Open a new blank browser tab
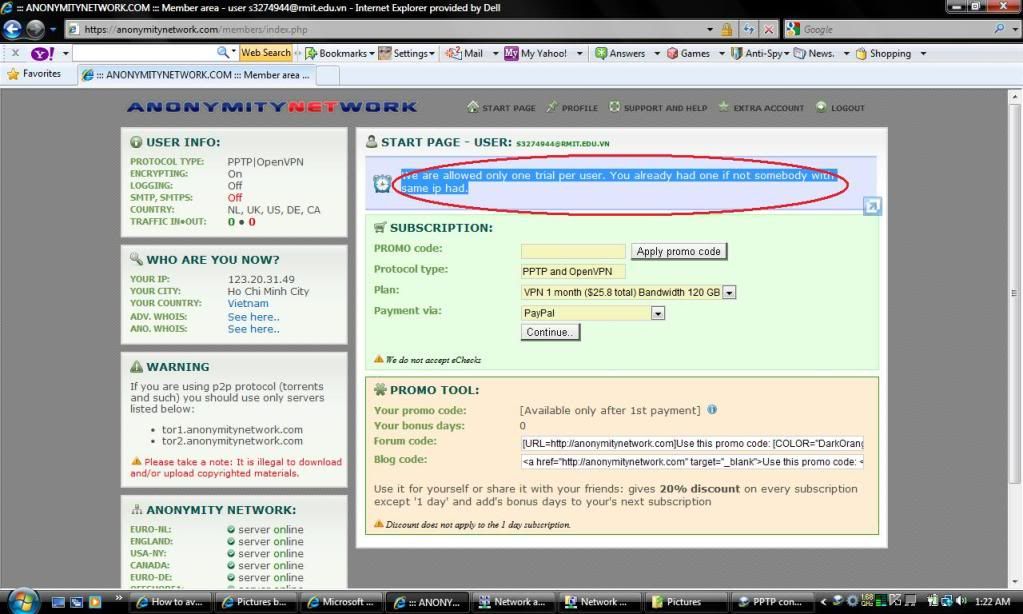The width and height of the screenshot is (1023, 614). pos(328,75)
